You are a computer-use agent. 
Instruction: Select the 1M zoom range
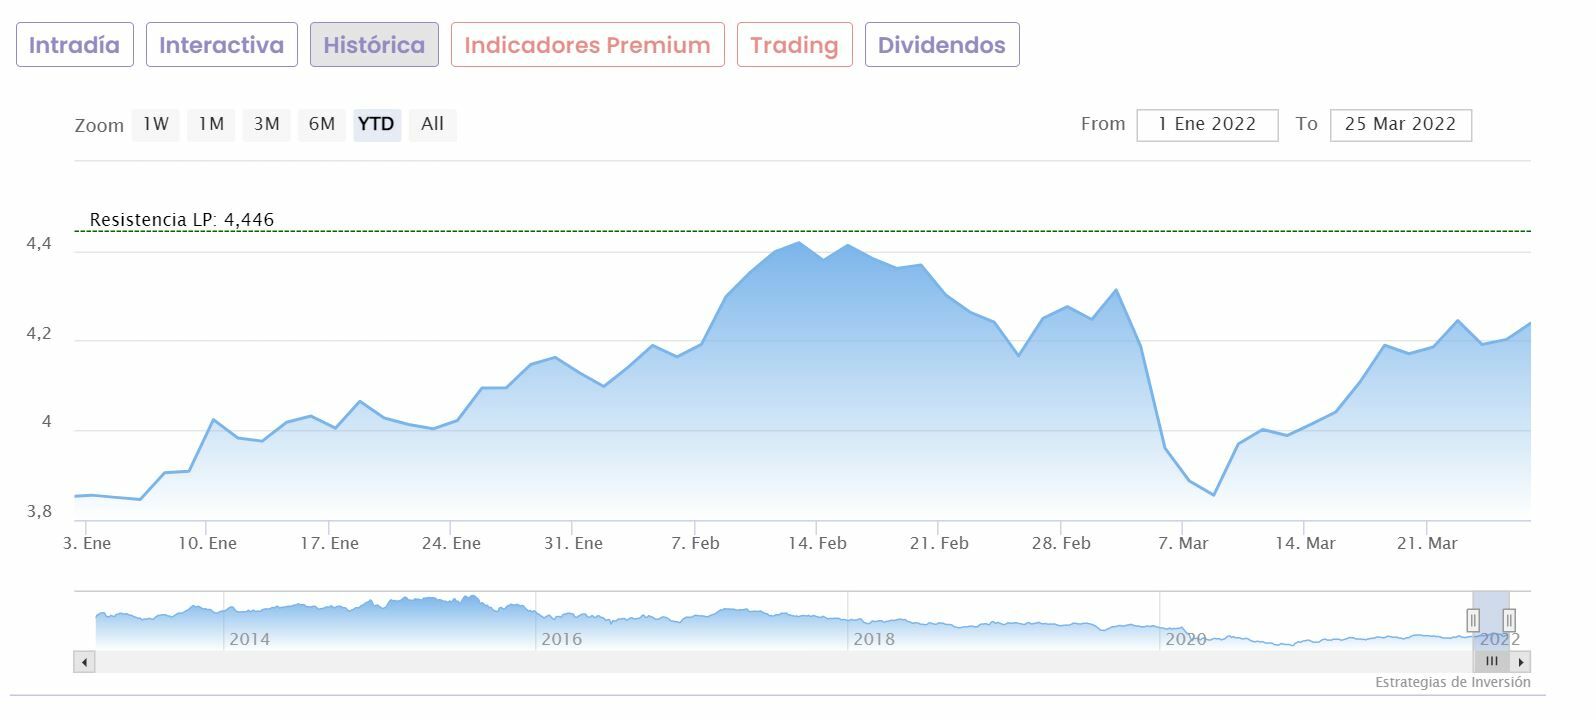[x=211, y=124]
